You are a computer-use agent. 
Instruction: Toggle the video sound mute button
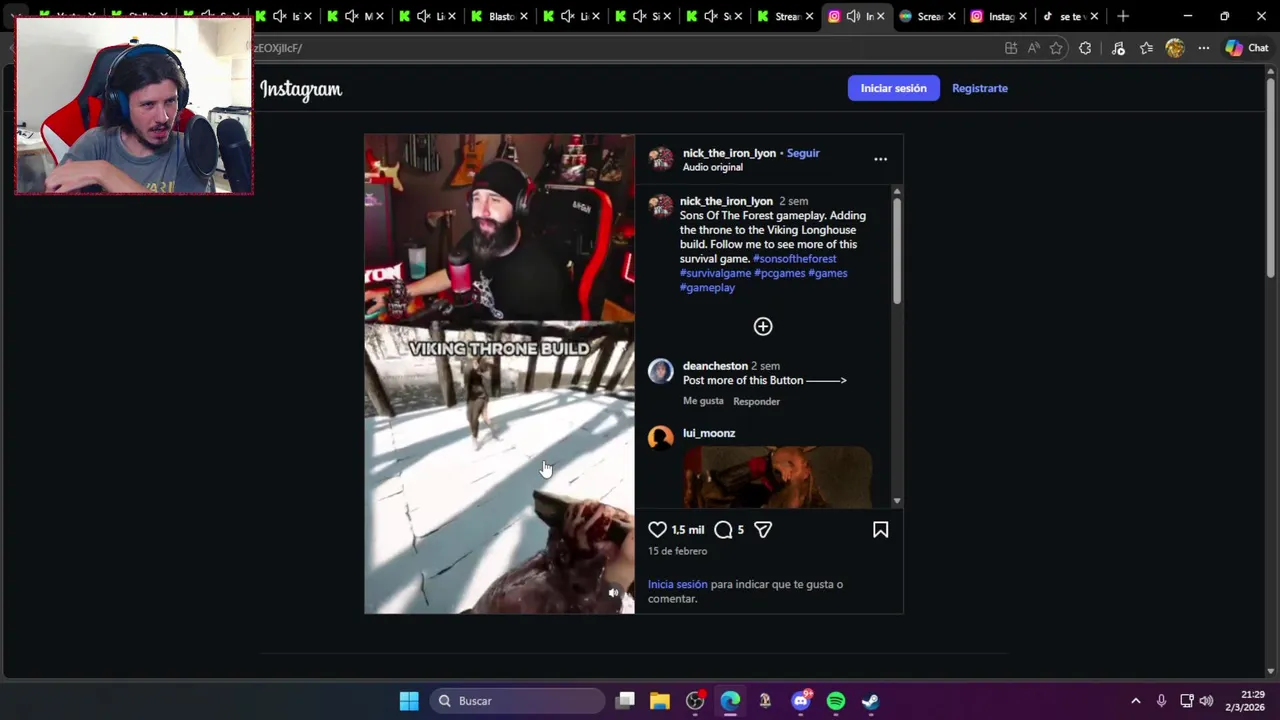614,593
